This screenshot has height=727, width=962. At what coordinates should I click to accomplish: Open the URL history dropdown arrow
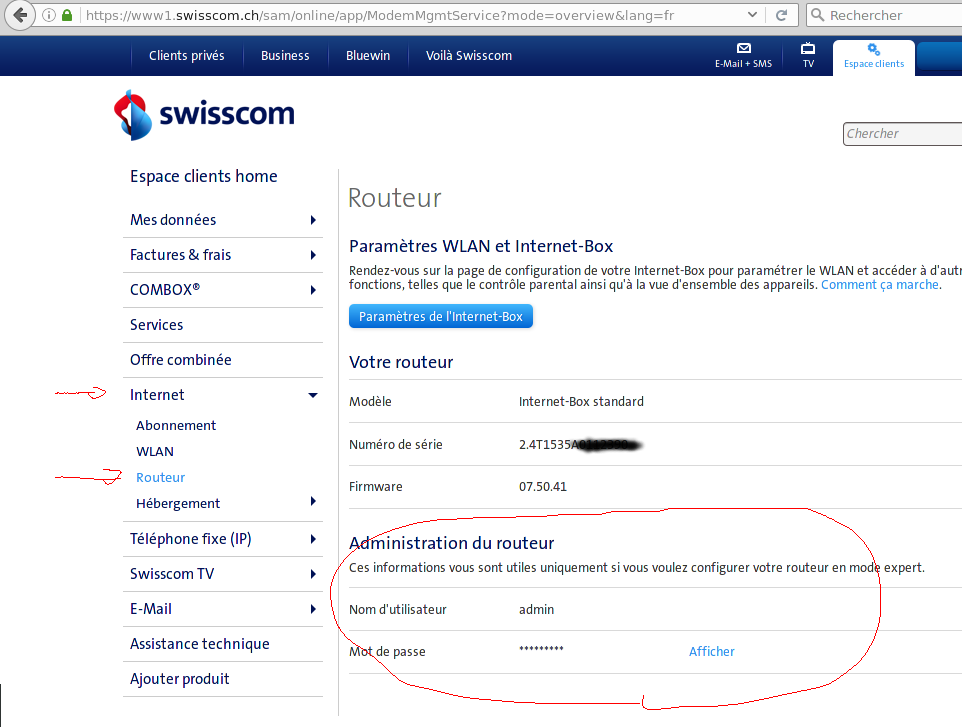pyautogui.click(x=754, y=15)
